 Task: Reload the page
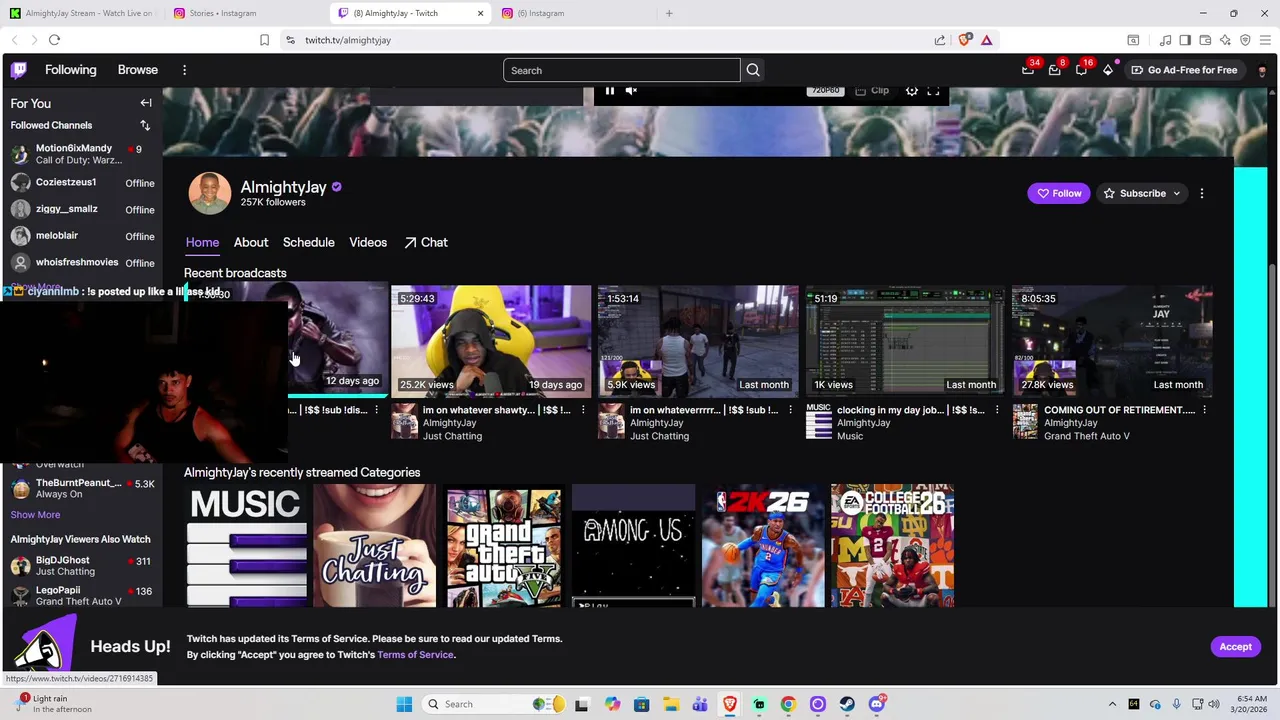click(x=54, y=40)
